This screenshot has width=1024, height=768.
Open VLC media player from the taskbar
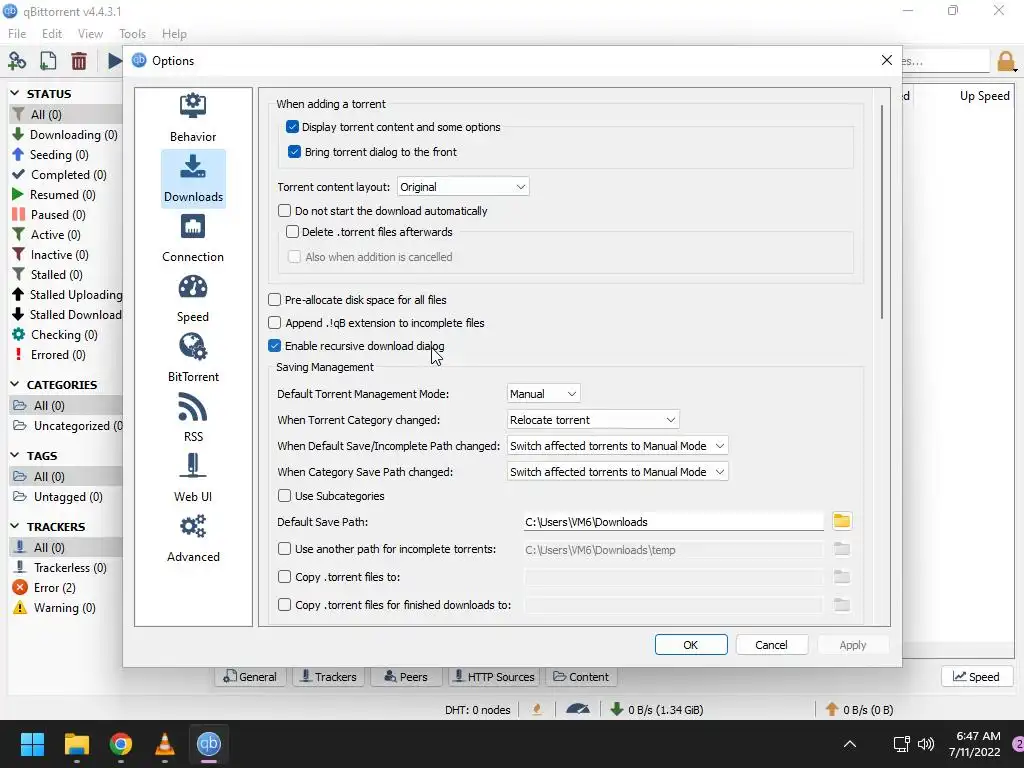click(x=165, y=744)
